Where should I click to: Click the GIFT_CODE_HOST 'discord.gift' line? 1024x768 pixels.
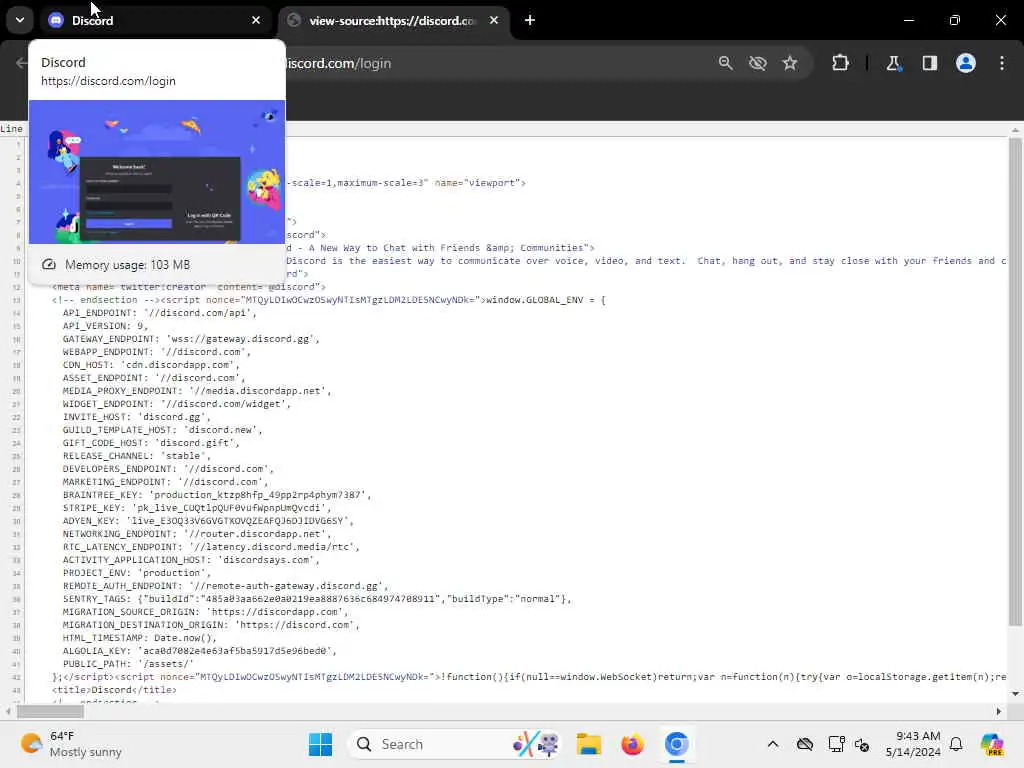pos(151,443)
